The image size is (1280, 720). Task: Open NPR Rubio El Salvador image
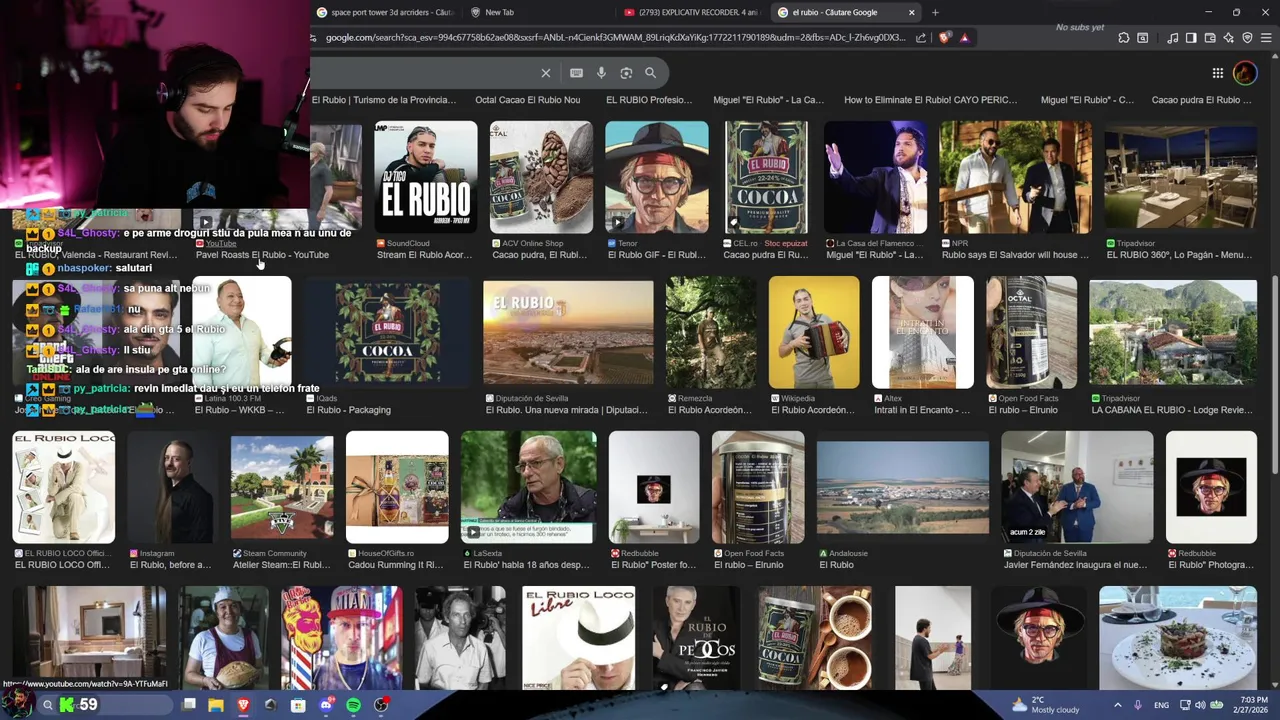(1016, 177)
